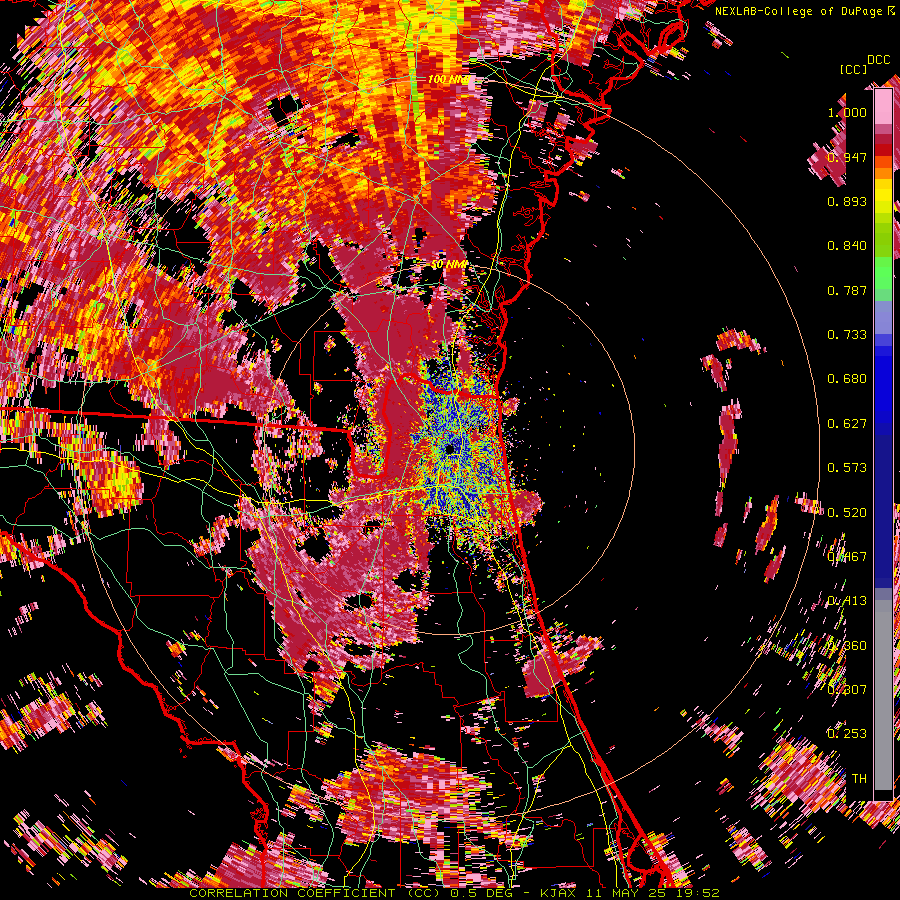Click the 0.893 legend value
The height and width of the screenshot is (900, 900).
pyautogui.click(x=847, y=201)
